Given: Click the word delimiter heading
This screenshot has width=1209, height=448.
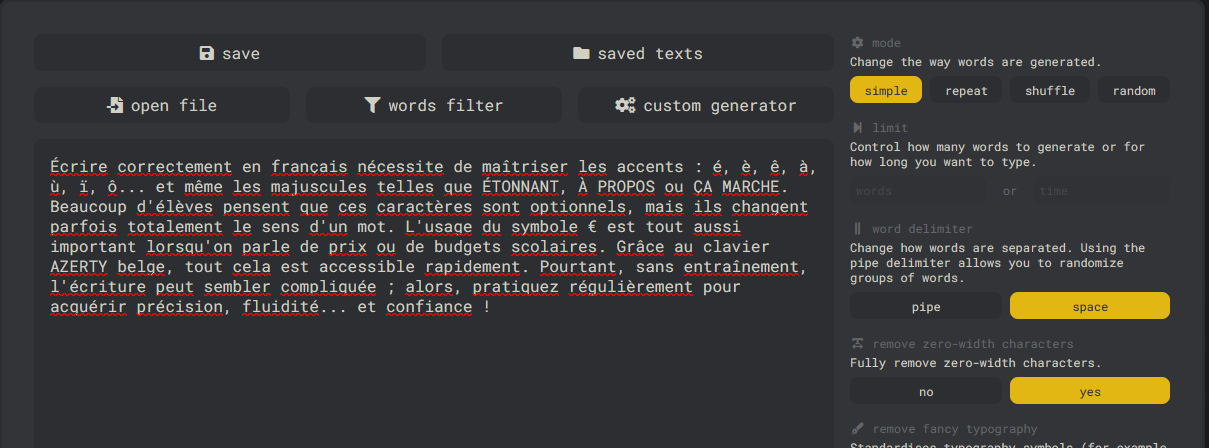Looking at the screenshot, I should [x=922, y=229].
